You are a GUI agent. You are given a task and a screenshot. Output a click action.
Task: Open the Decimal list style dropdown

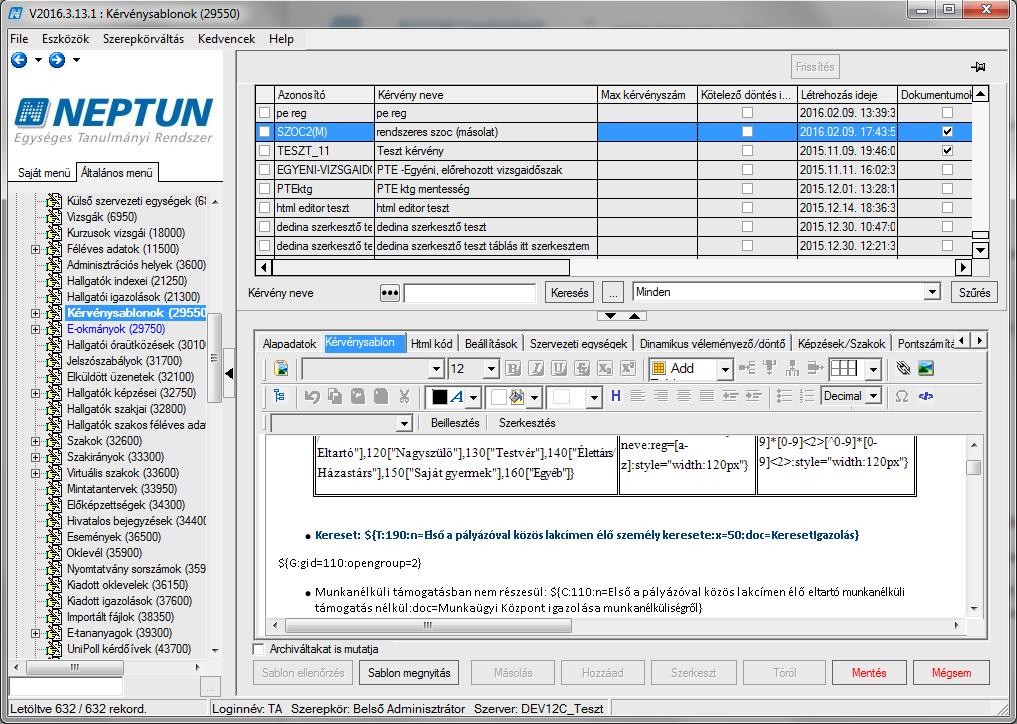pyautogui.click(x=874, y=396)
